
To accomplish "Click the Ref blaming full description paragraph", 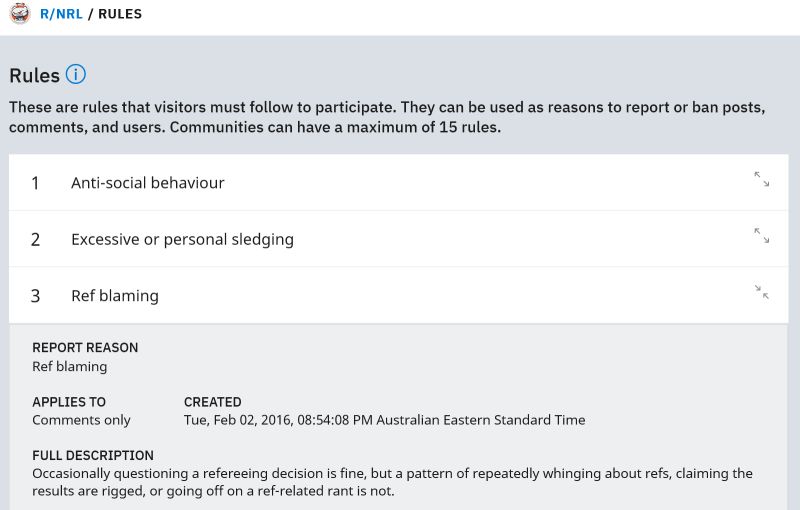I will [392, 482].
